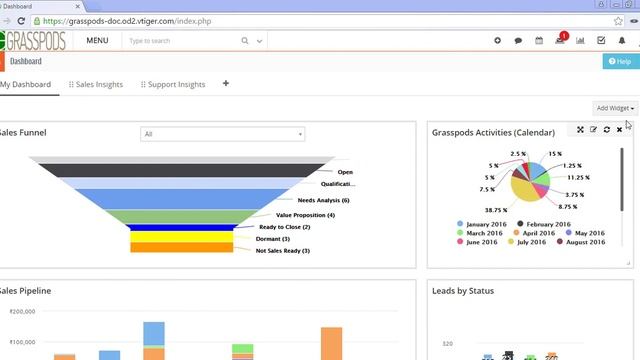Bookmark this page with star icon
This screenshot has width=640, height=360.
click(x=618, y=21)
